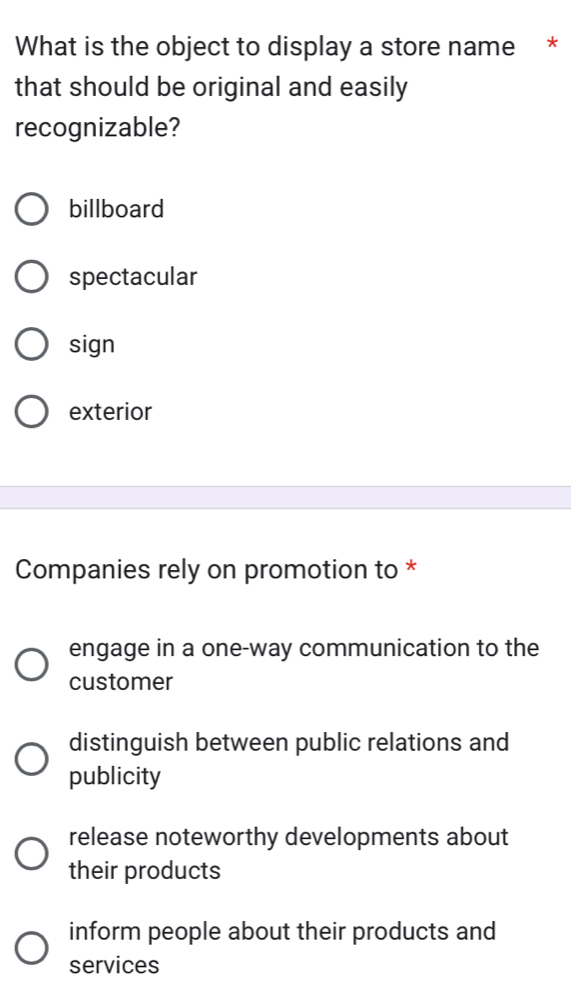This screenshot has height=994, width=571.
Task: Click 'engage in a one-way communication' label text
Action: 304,665
